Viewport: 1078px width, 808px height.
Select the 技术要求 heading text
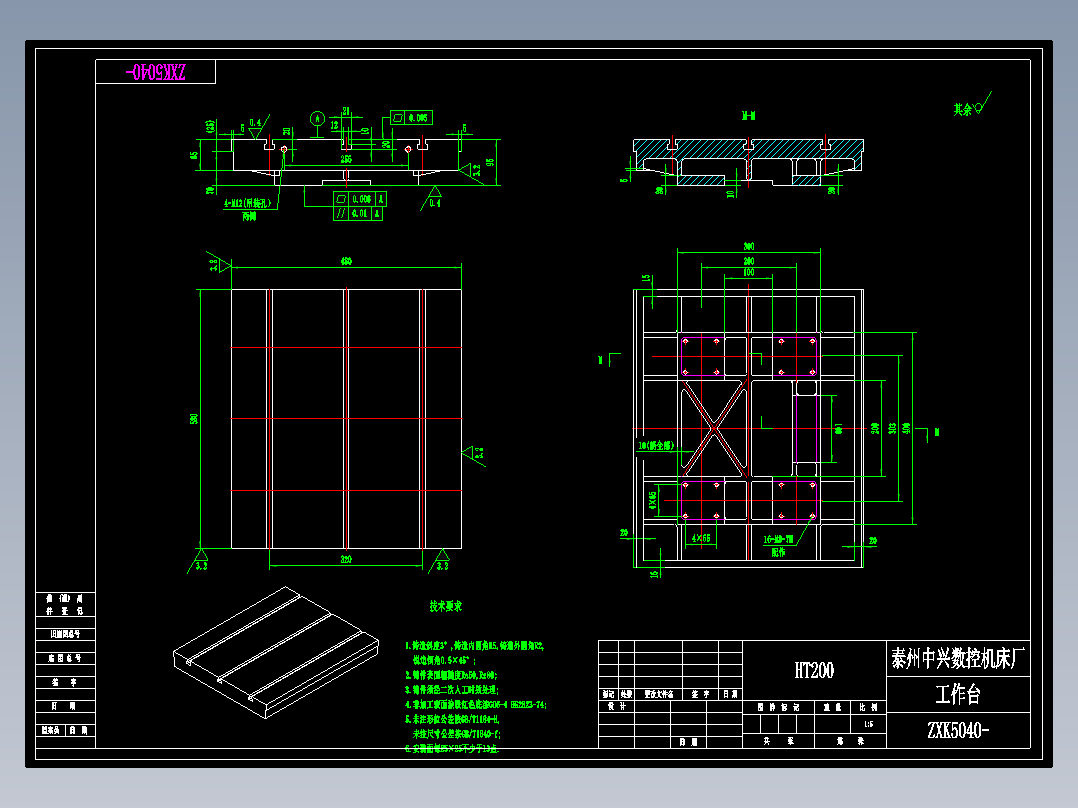pos(446,606)
